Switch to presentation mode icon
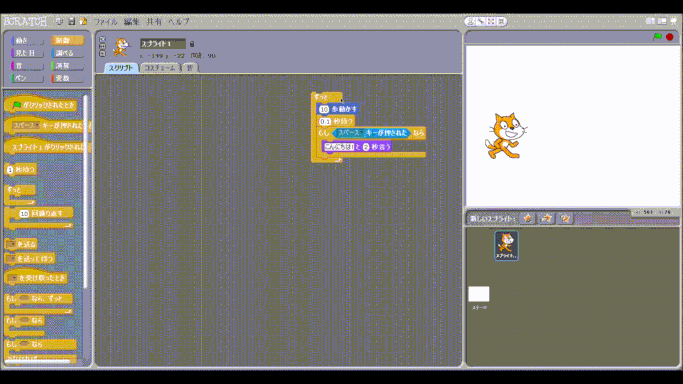This screenshot has height=384, width=683. coord(673,21)
